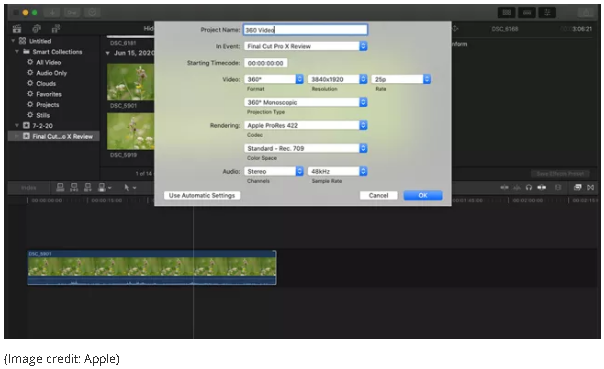Click the Project Name text field
Viewport: 604px width, 369px height.
(305, 30)
